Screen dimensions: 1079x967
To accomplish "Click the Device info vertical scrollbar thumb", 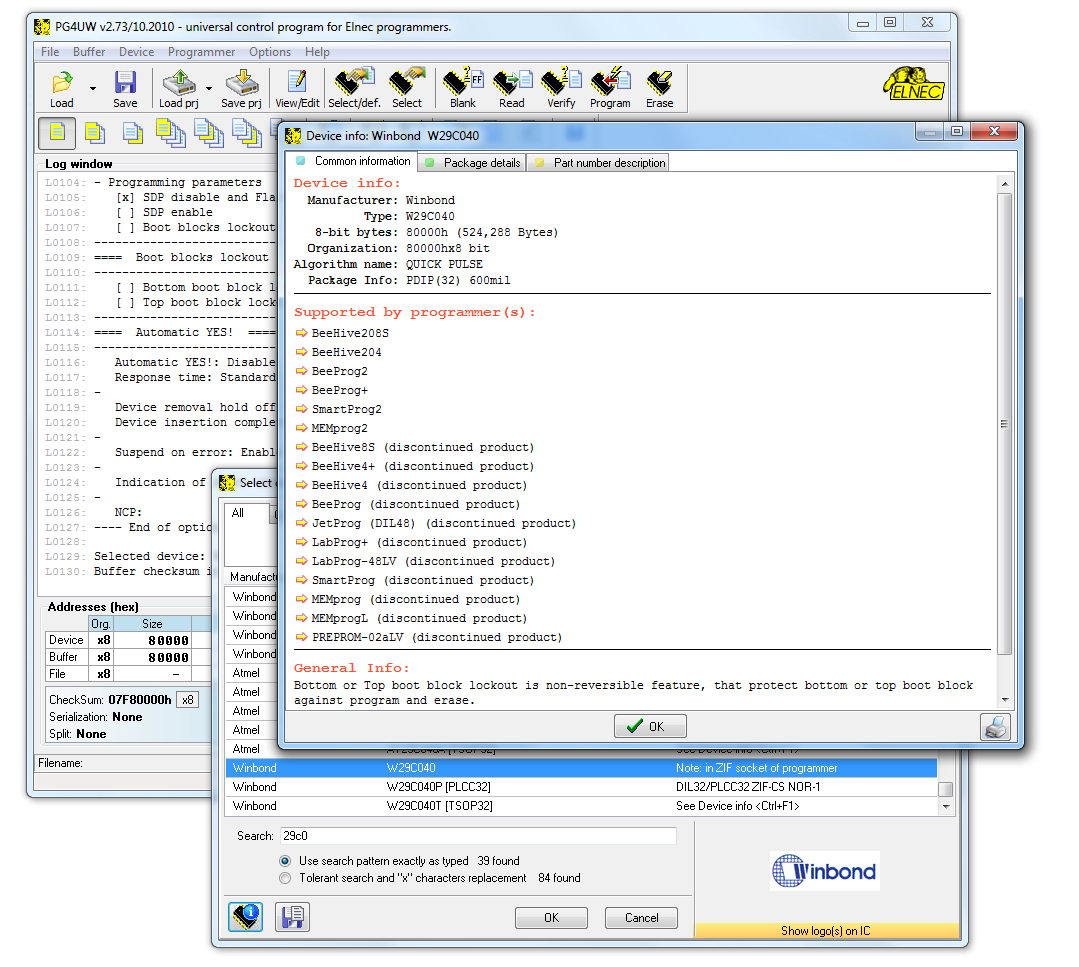I will click(1005, 423).
